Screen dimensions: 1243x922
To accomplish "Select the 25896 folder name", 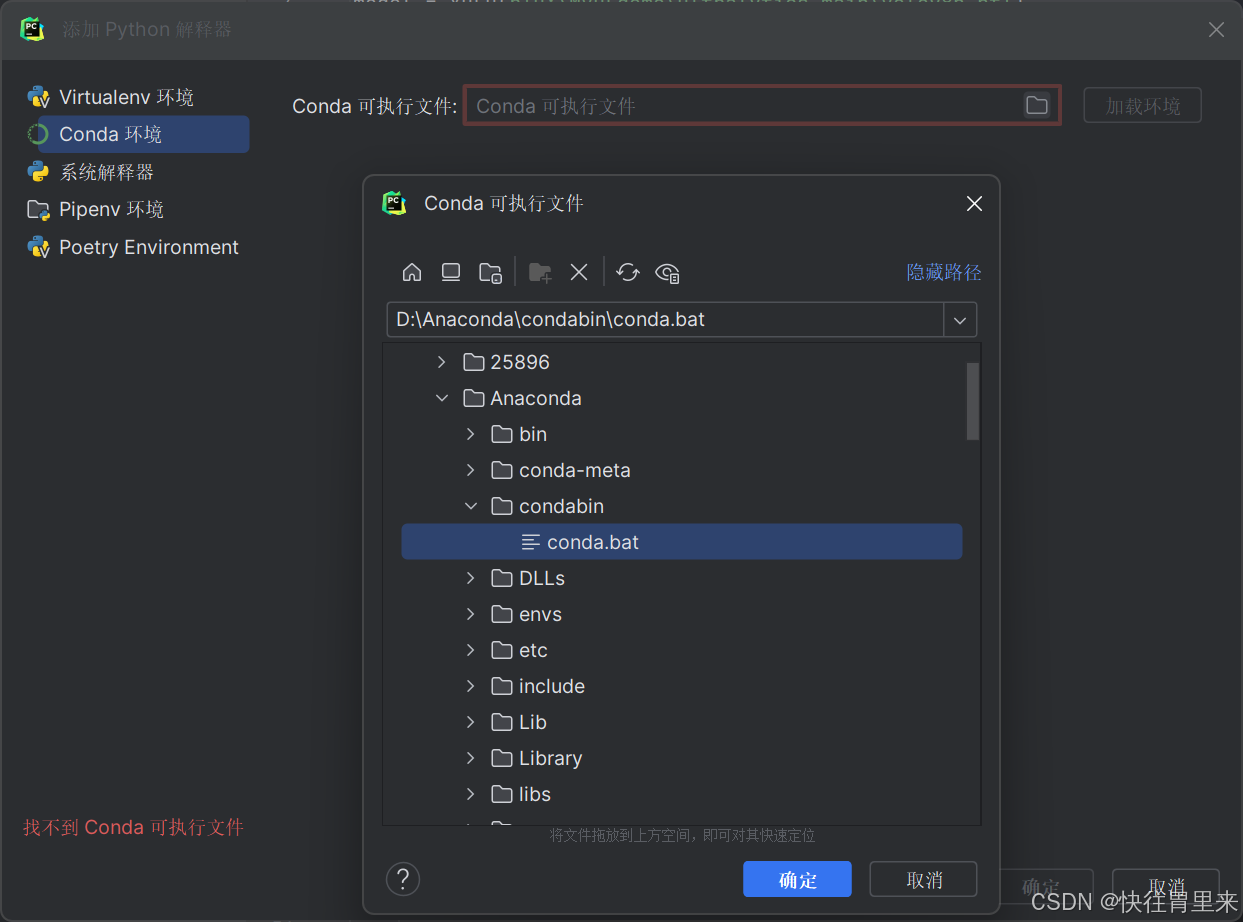I will tap(520, 362).
